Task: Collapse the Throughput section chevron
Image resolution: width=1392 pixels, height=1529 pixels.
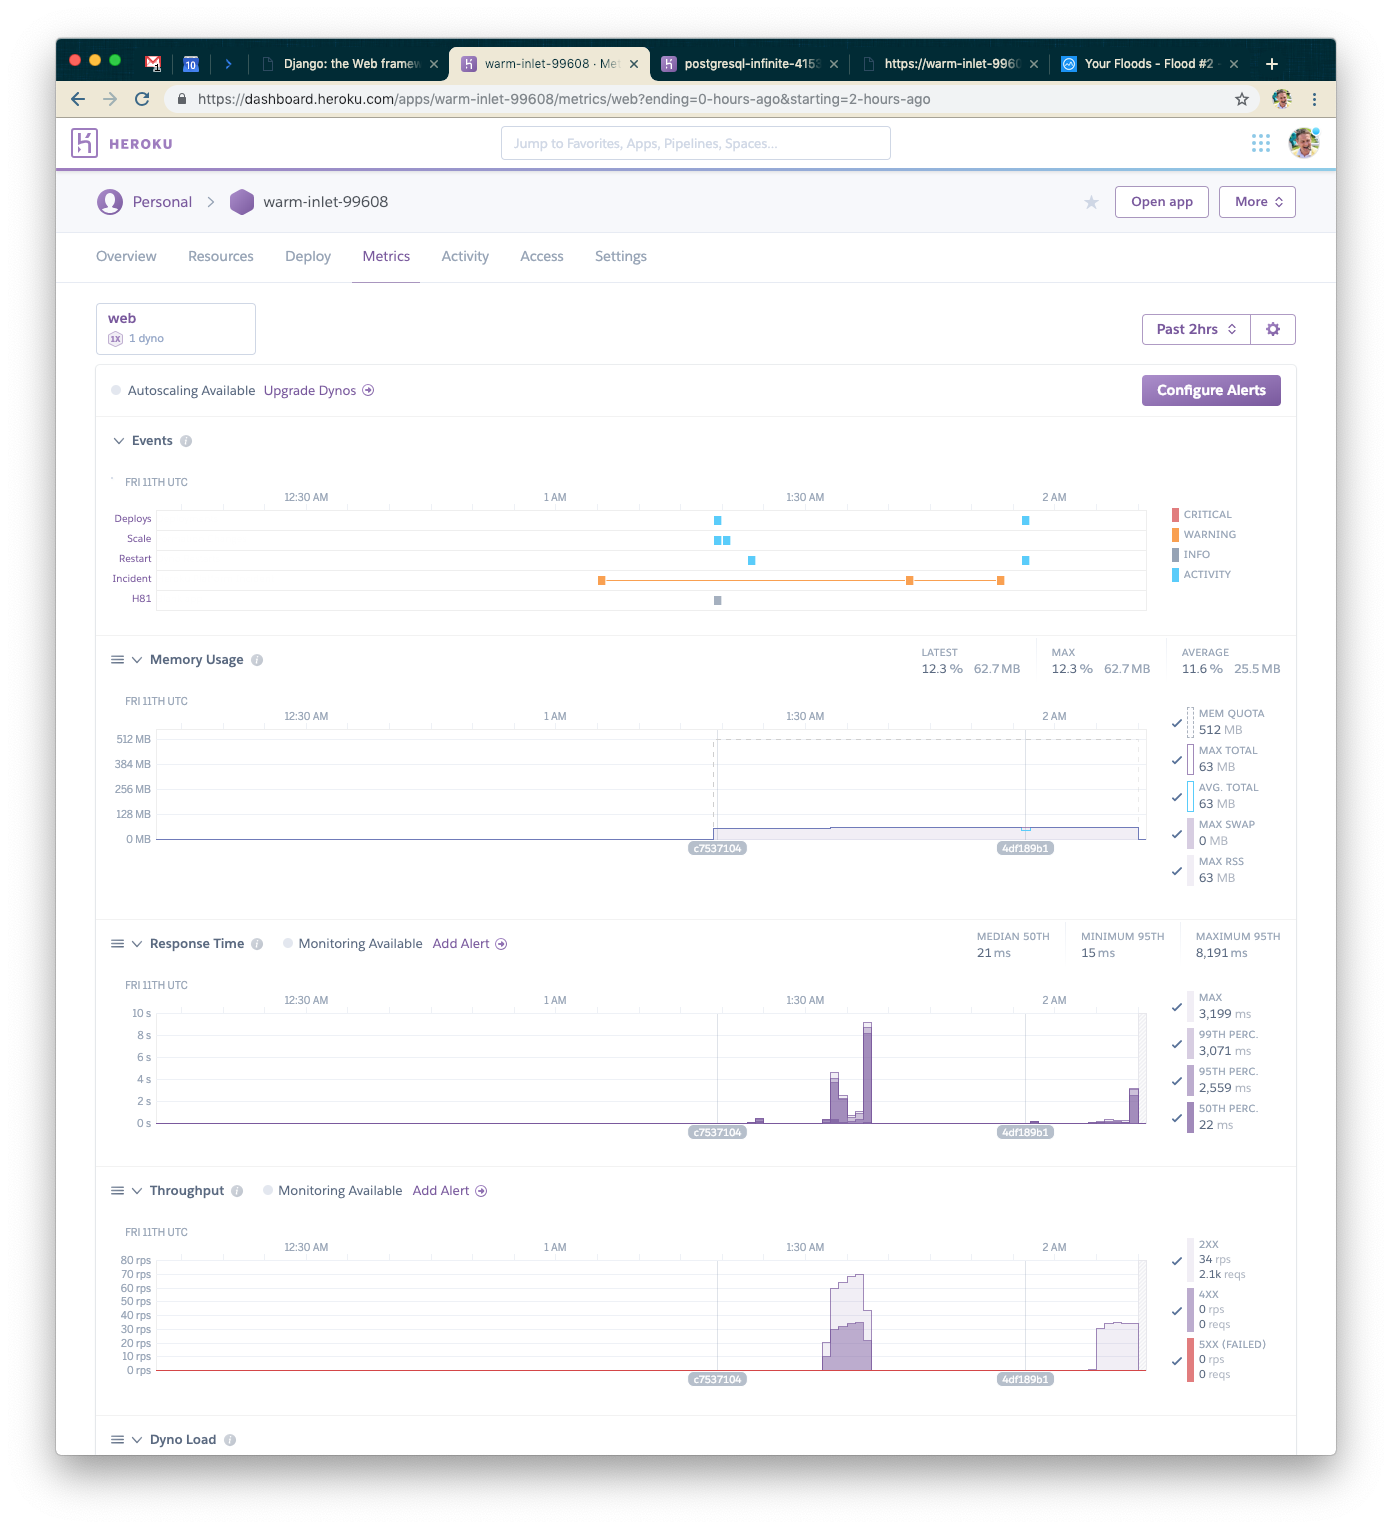Action: coord(137,1191)
